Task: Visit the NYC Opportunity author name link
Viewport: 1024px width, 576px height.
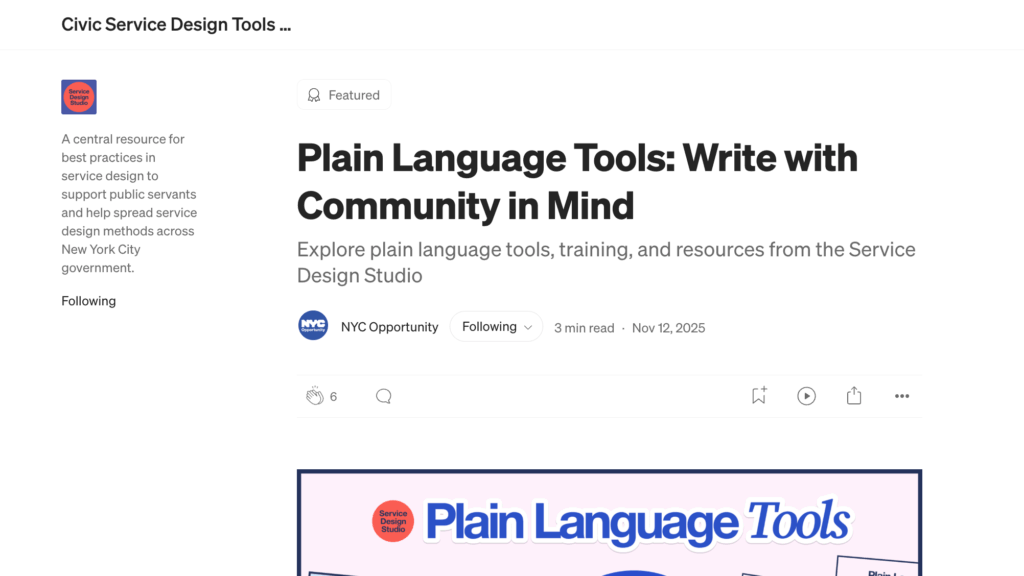Action: [x=389, y=327]
